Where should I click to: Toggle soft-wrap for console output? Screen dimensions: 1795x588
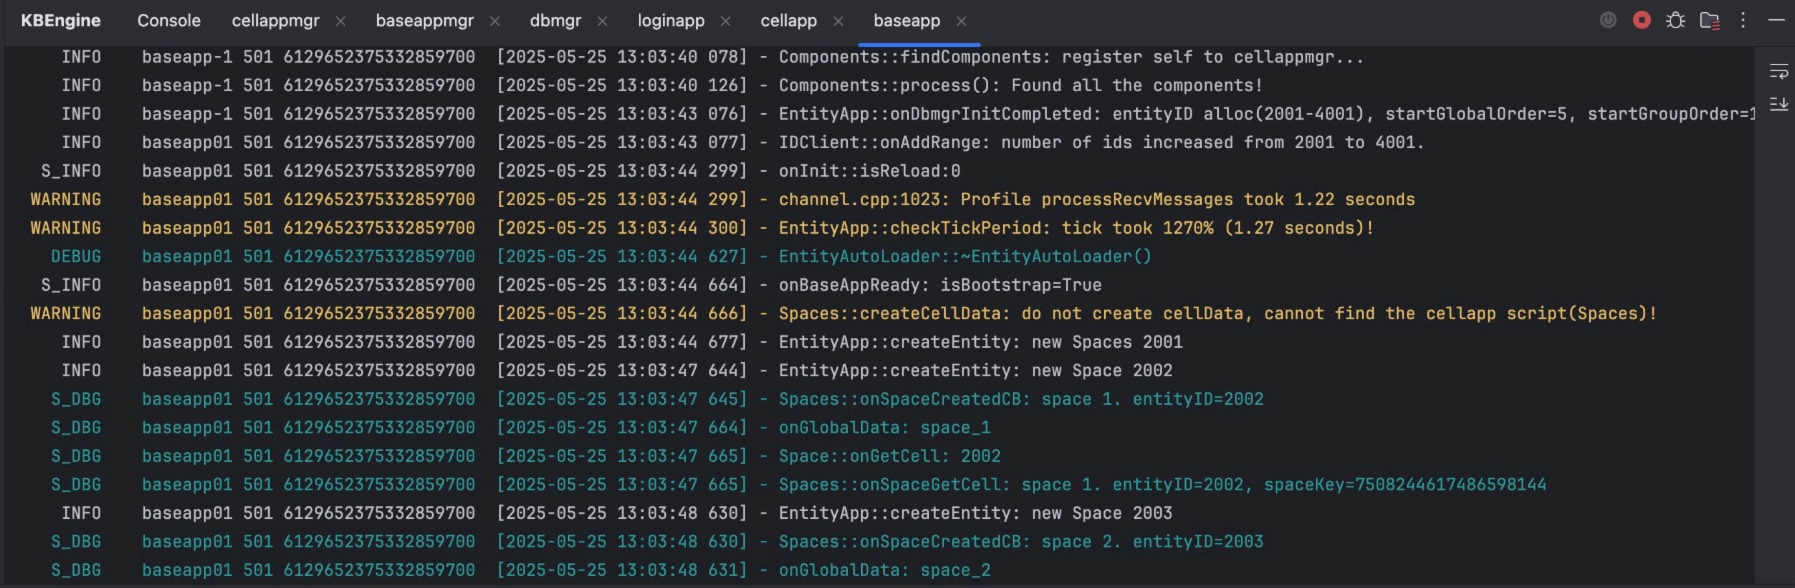point(1778,72)
